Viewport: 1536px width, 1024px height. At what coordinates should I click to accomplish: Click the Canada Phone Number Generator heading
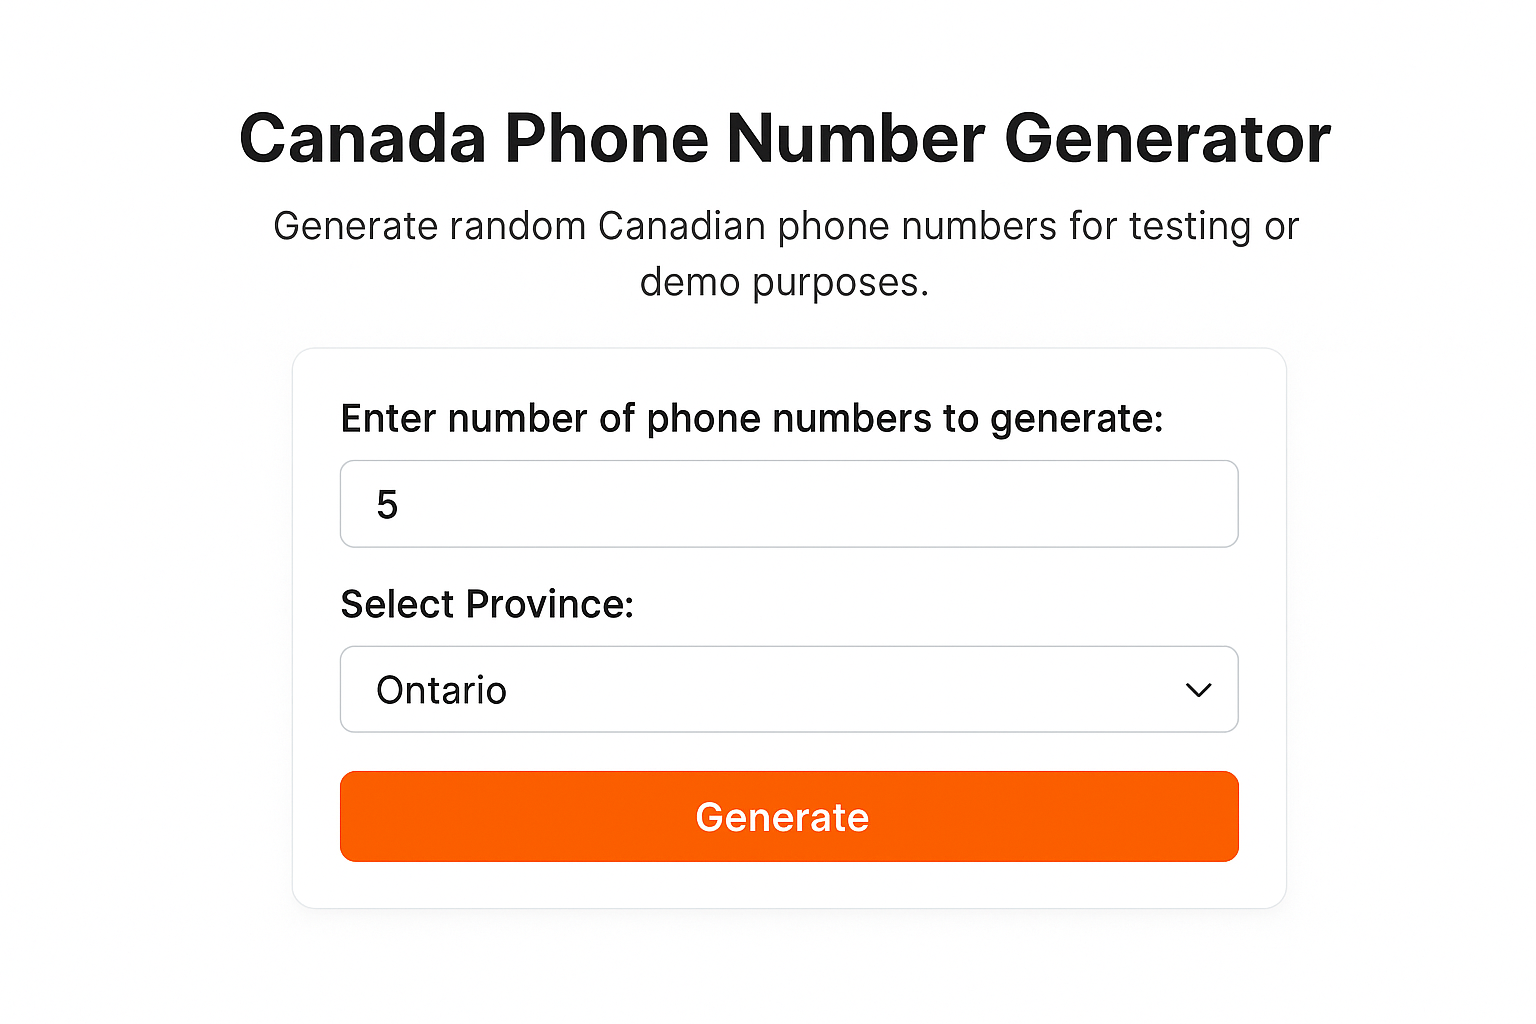point(785,139)
